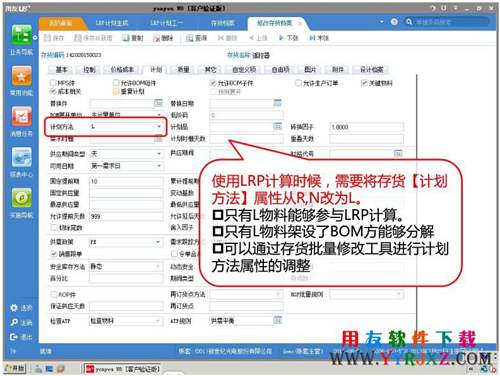This screenshot has width=500, height=376.
Task: Click the 退出 exit icon in sidebar
Action: pos(14,337)
